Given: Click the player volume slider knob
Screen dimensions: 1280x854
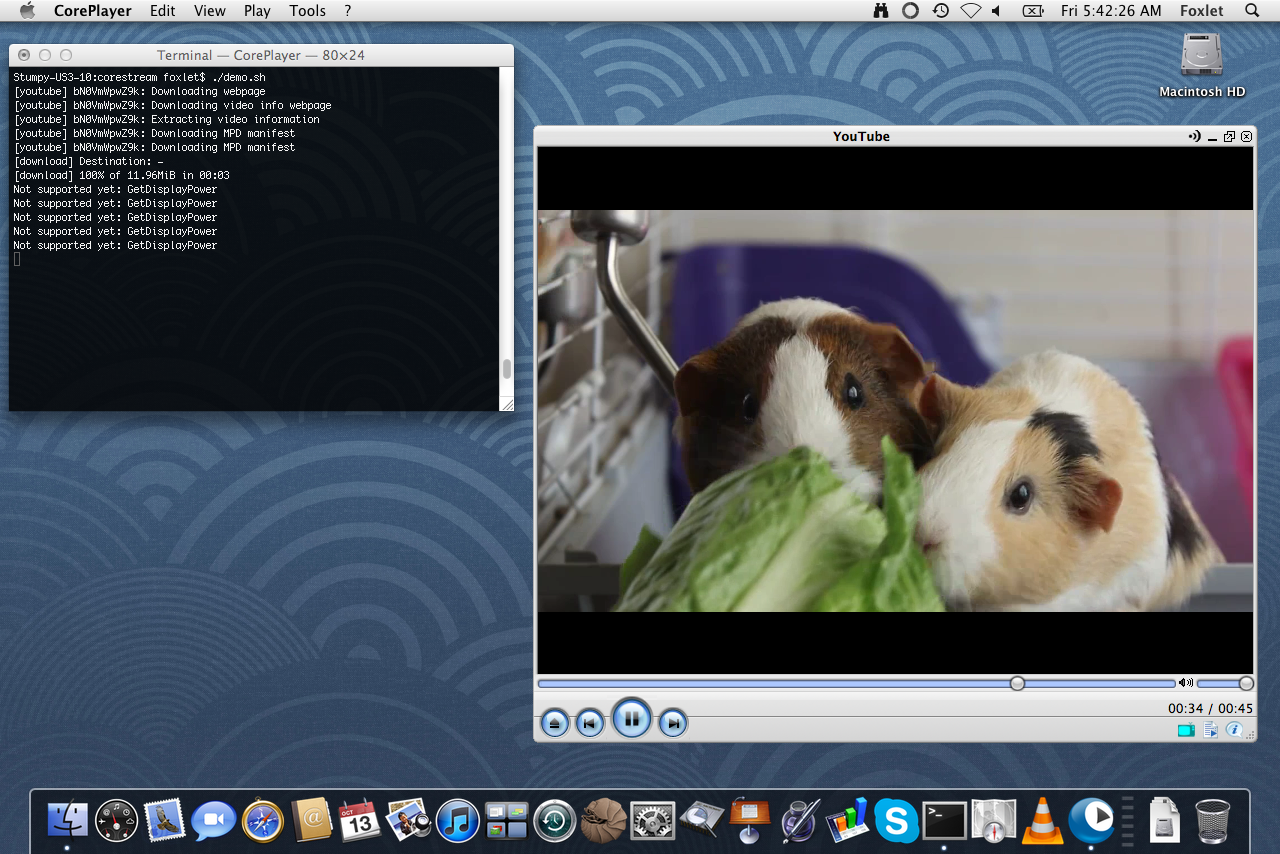Looking at the screenshot, I should pyautogui.click(x=1246, y=683).
